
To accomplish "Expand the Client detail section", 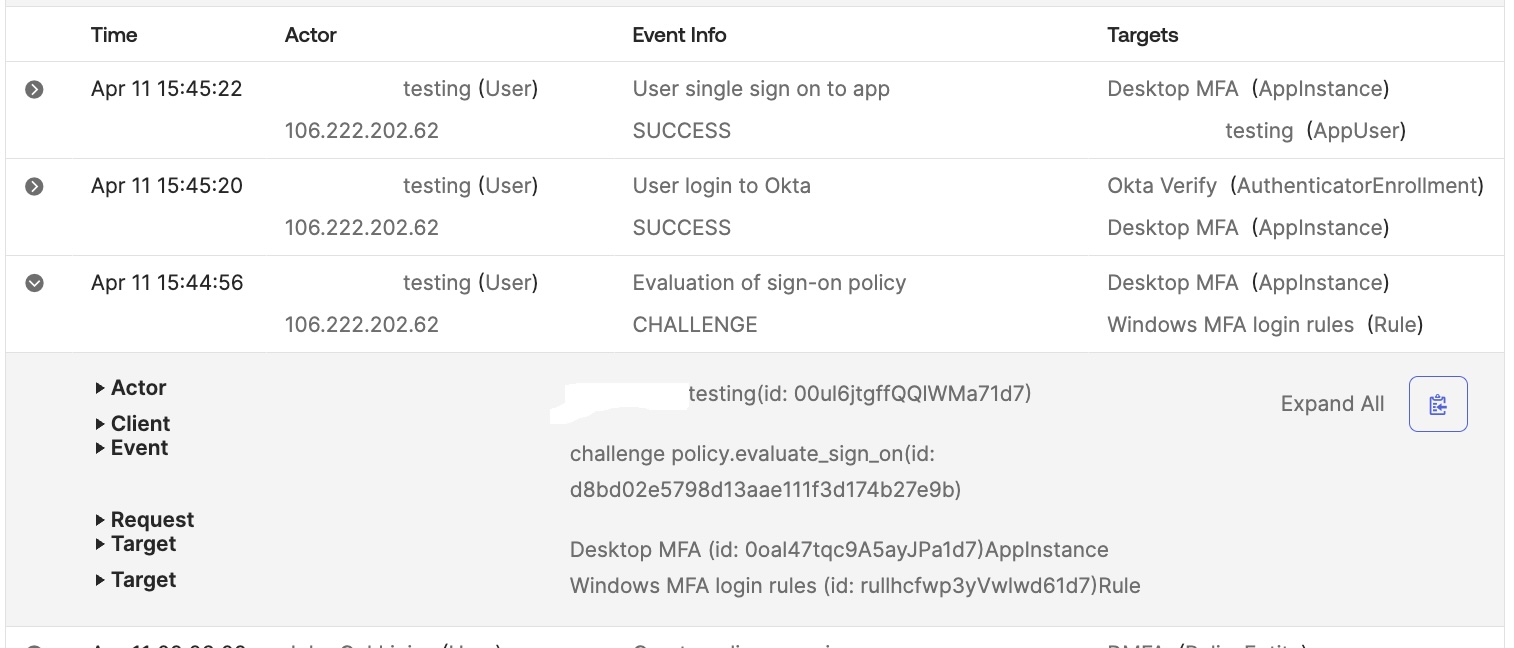I will [x=133, y=424].
